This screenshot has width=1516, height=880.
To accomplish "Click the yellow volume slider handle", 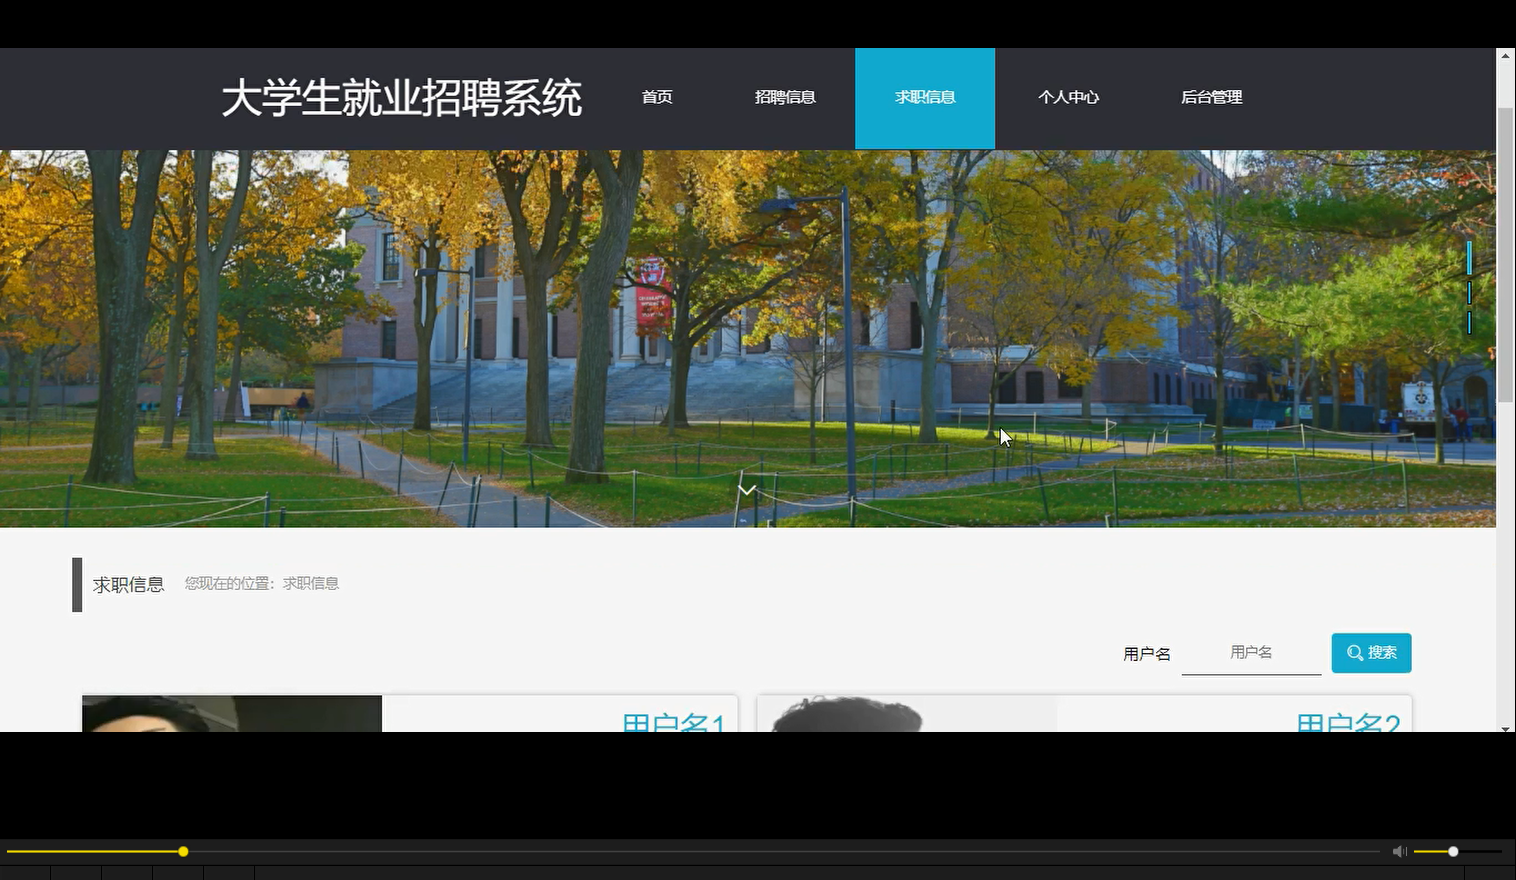I will click(1451, 851).
